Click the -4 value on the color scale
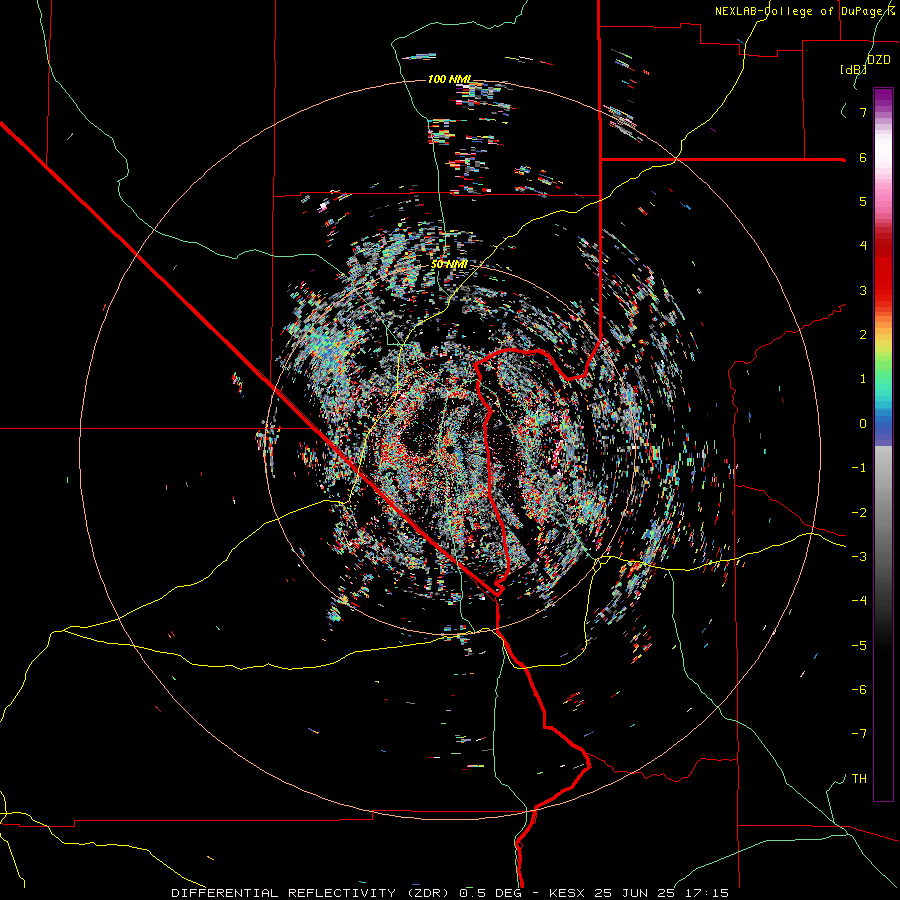 [859, 601]
